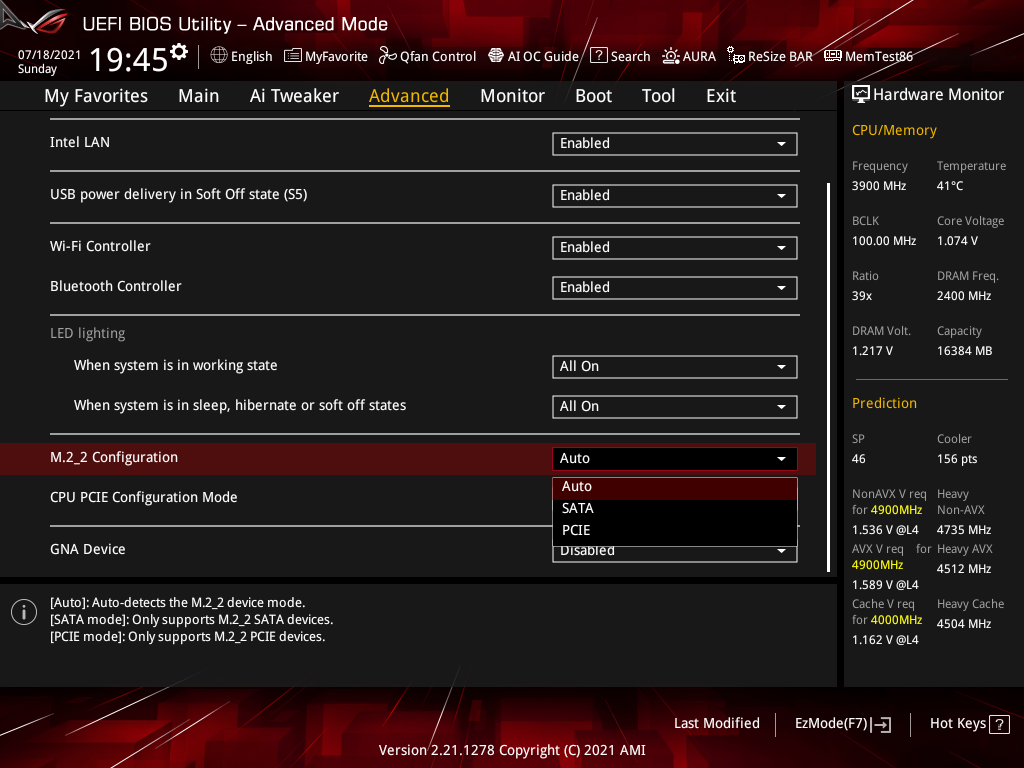Open the BIOS Search tool
The width and height of the screenshot is (1024, 768).
coord(619,56)
